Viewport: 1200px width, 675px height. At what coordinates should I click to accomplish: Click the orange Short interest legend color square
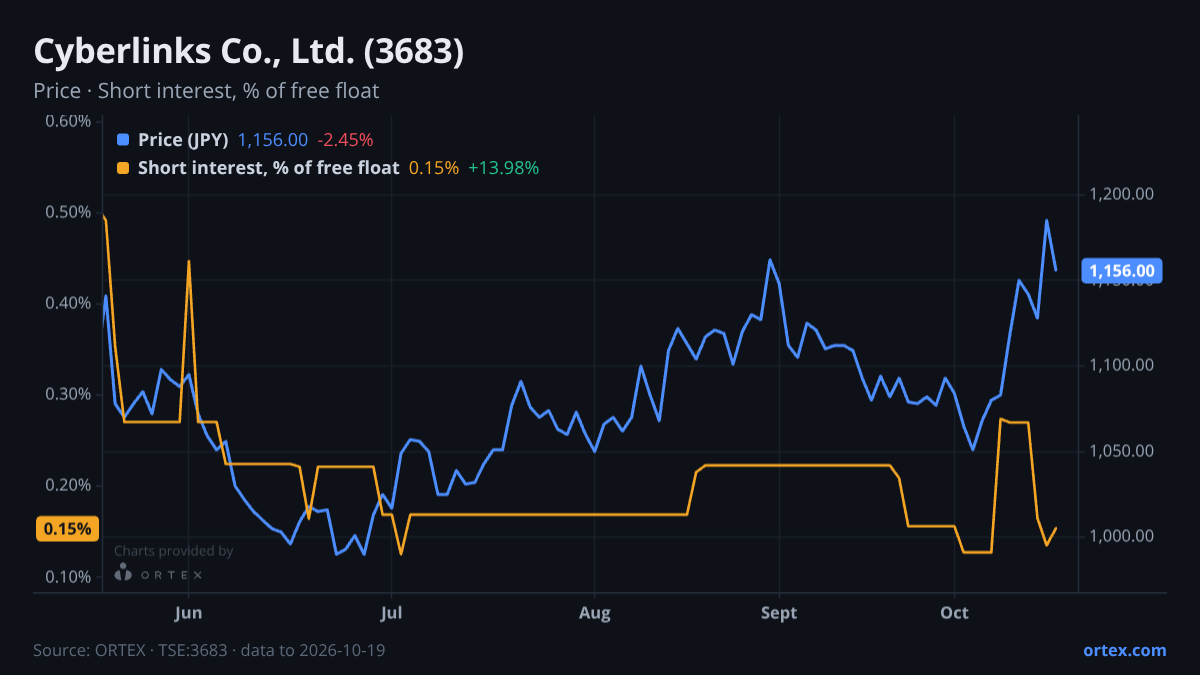pyautogui.click(x=123, y=168)
